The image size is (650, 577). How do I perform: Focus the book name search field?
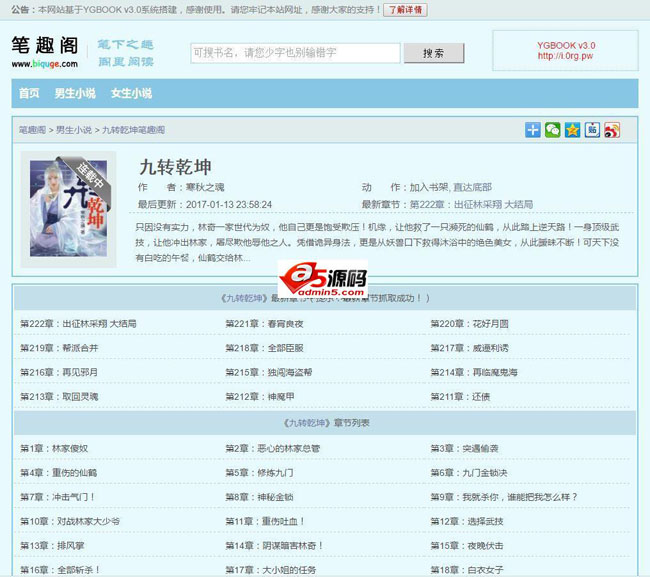click(x=295, y=53)
